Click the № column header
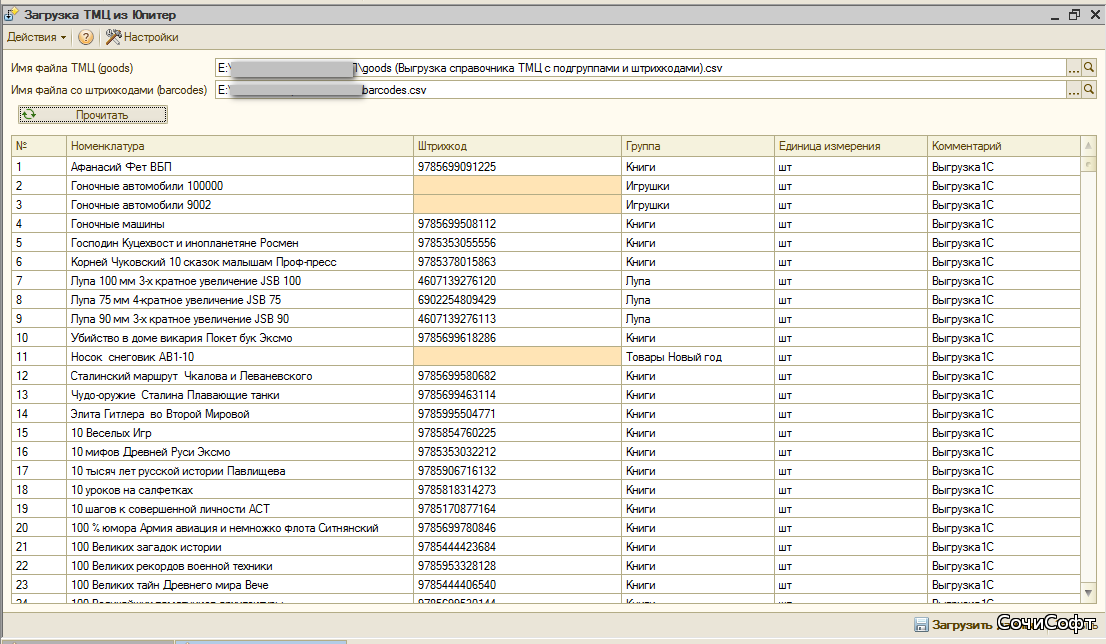 (x=39, y=146)
